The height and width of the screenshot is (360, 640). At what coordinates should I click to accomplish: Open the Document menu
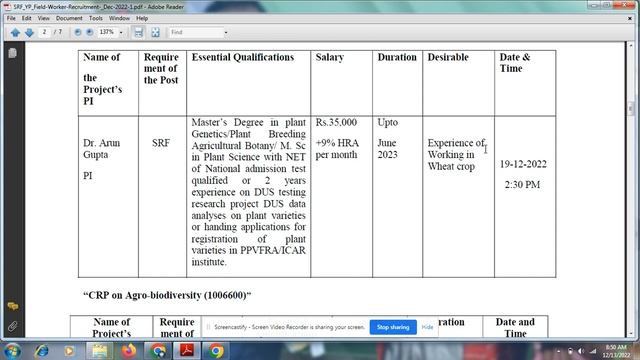pos(69,18)
